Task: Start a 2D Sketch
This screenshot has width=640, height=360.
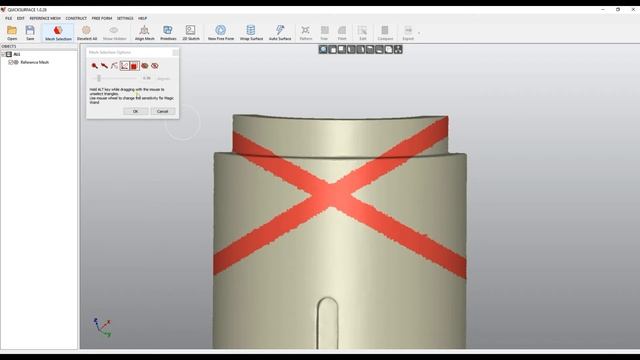Action: click(x=191, y=32)
